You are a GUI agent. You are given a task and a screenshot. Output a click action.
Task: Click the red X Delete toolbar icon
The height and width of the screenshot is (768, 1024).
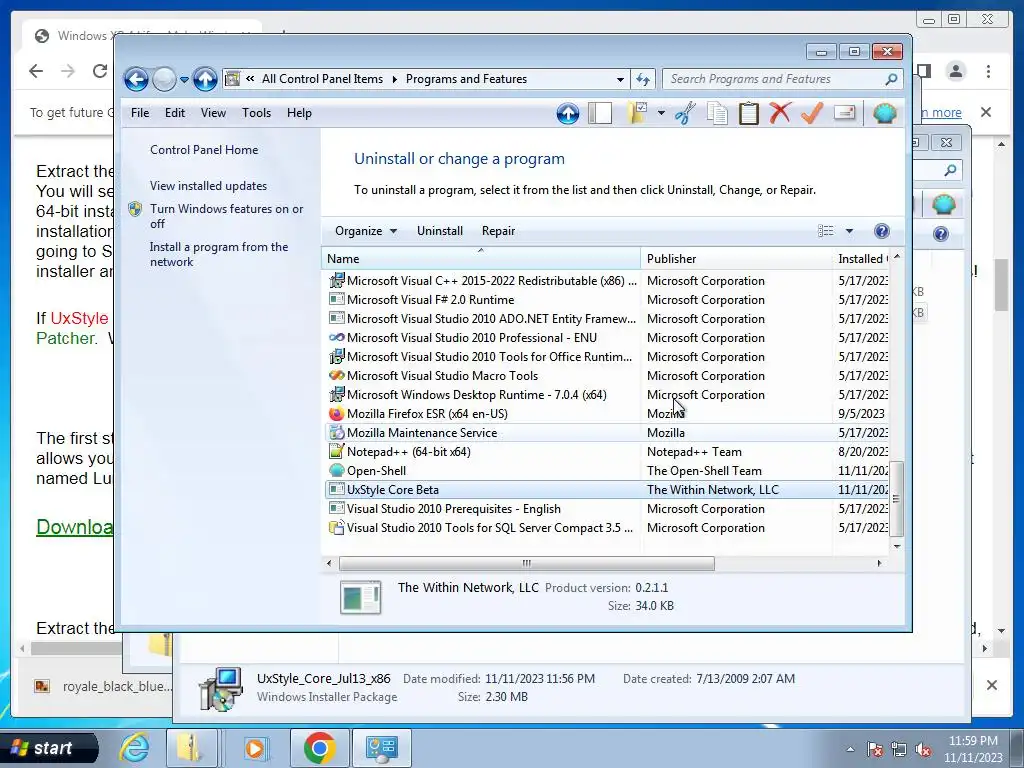pyautogui.click(x=780, y=113)
